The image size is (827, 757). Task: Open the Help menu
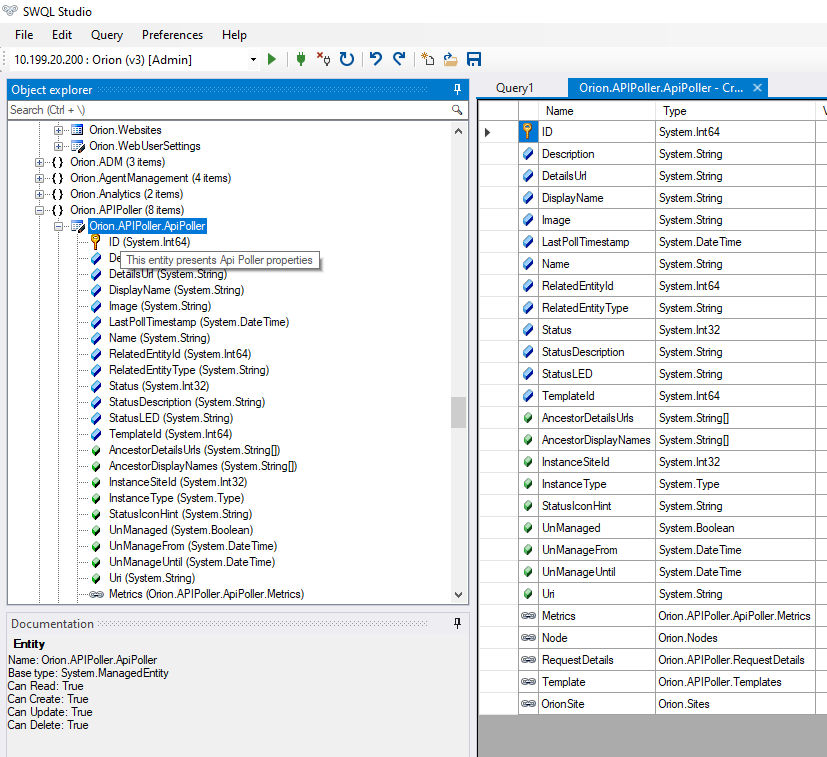[234, 35]
